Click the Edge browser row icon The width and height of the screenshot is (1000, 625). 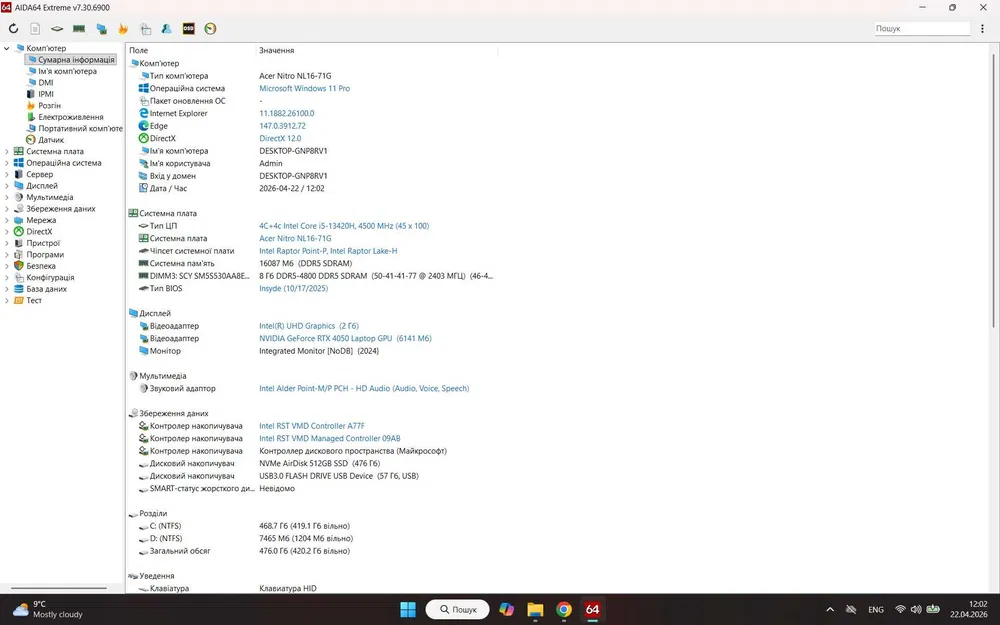[x=143, y=126]
